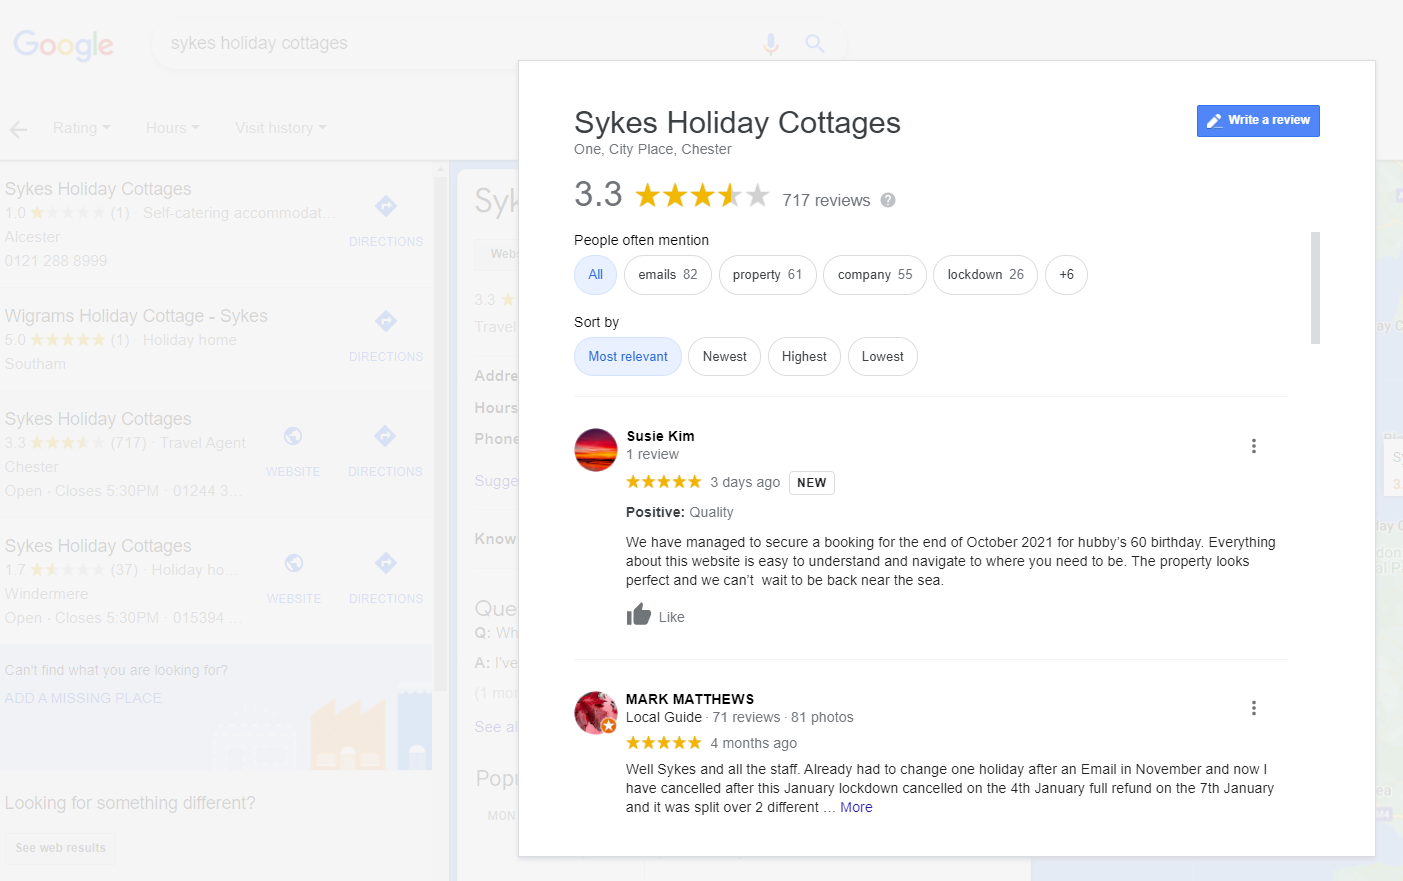This screenshot has height=881, width=1403.
Task: Click '717 reviews' count text
Action: tap(826, 200)
